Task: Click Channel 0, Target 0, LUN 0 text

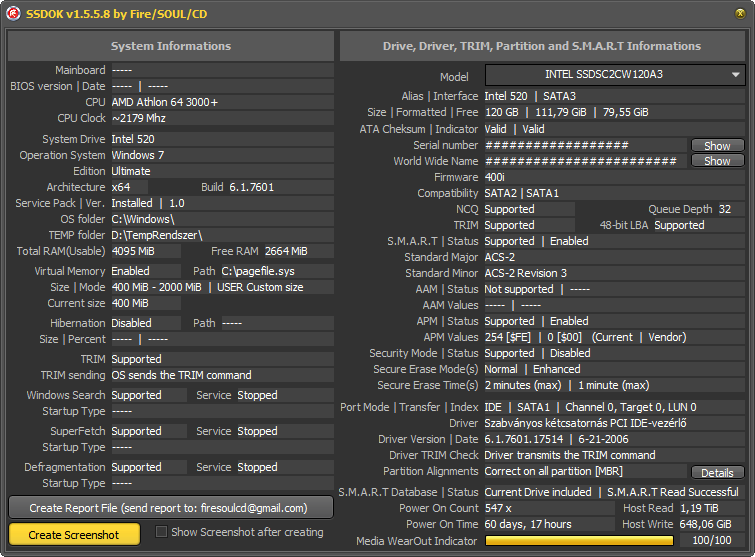Action: point(631,407)
